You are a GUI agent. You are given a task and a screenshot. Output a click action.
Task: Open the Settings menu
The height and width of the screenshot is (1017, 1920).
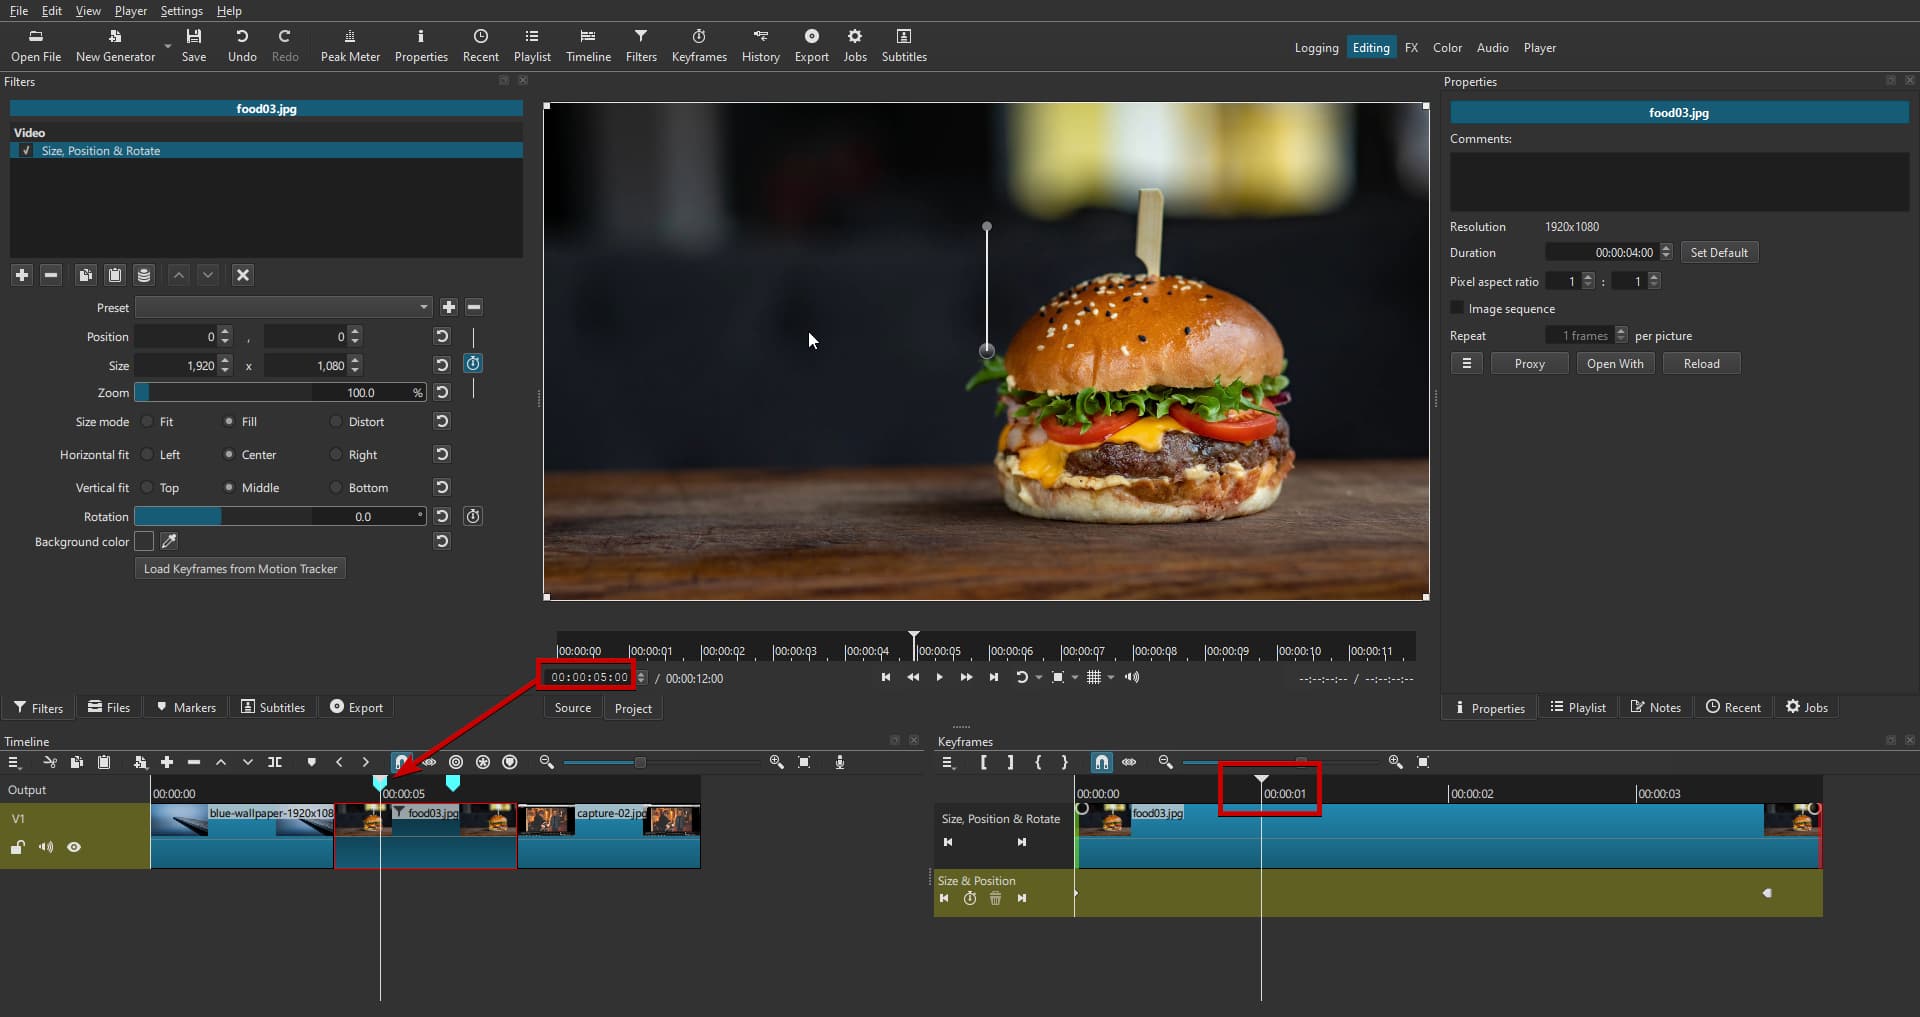181,10
